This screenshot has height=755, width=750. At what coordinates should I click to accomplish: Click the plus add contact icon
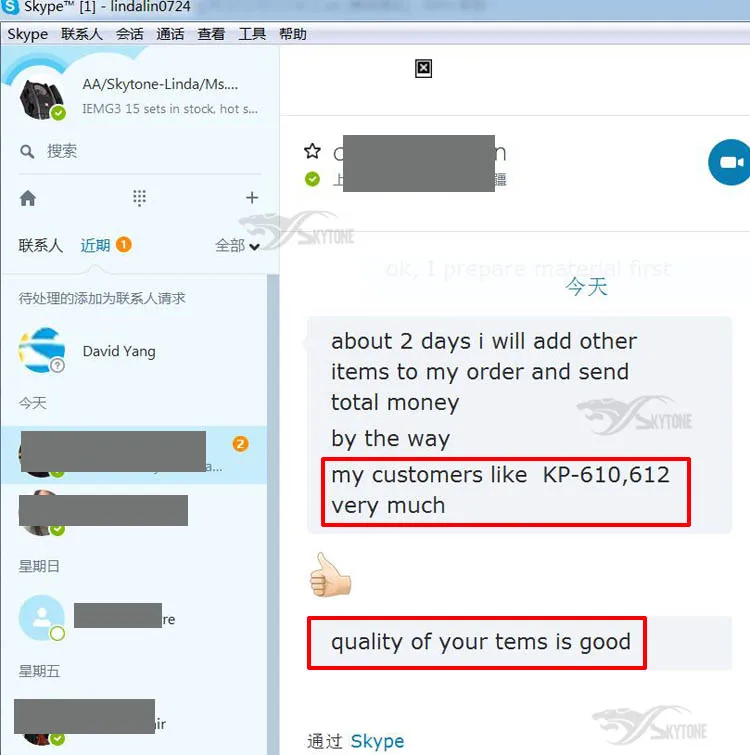[252, 197]
